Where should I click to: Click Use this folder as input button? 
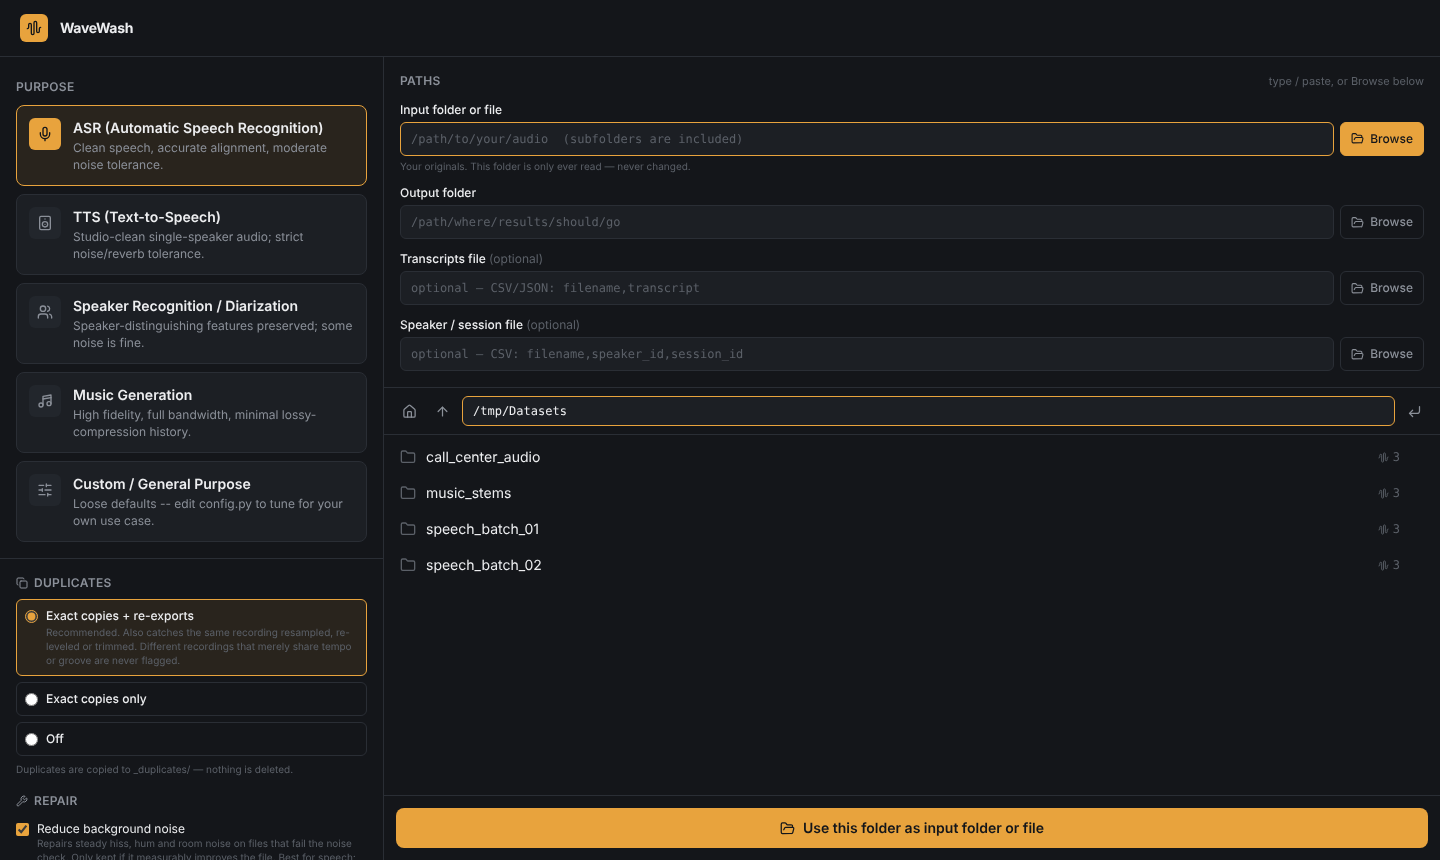coord(912,828)
